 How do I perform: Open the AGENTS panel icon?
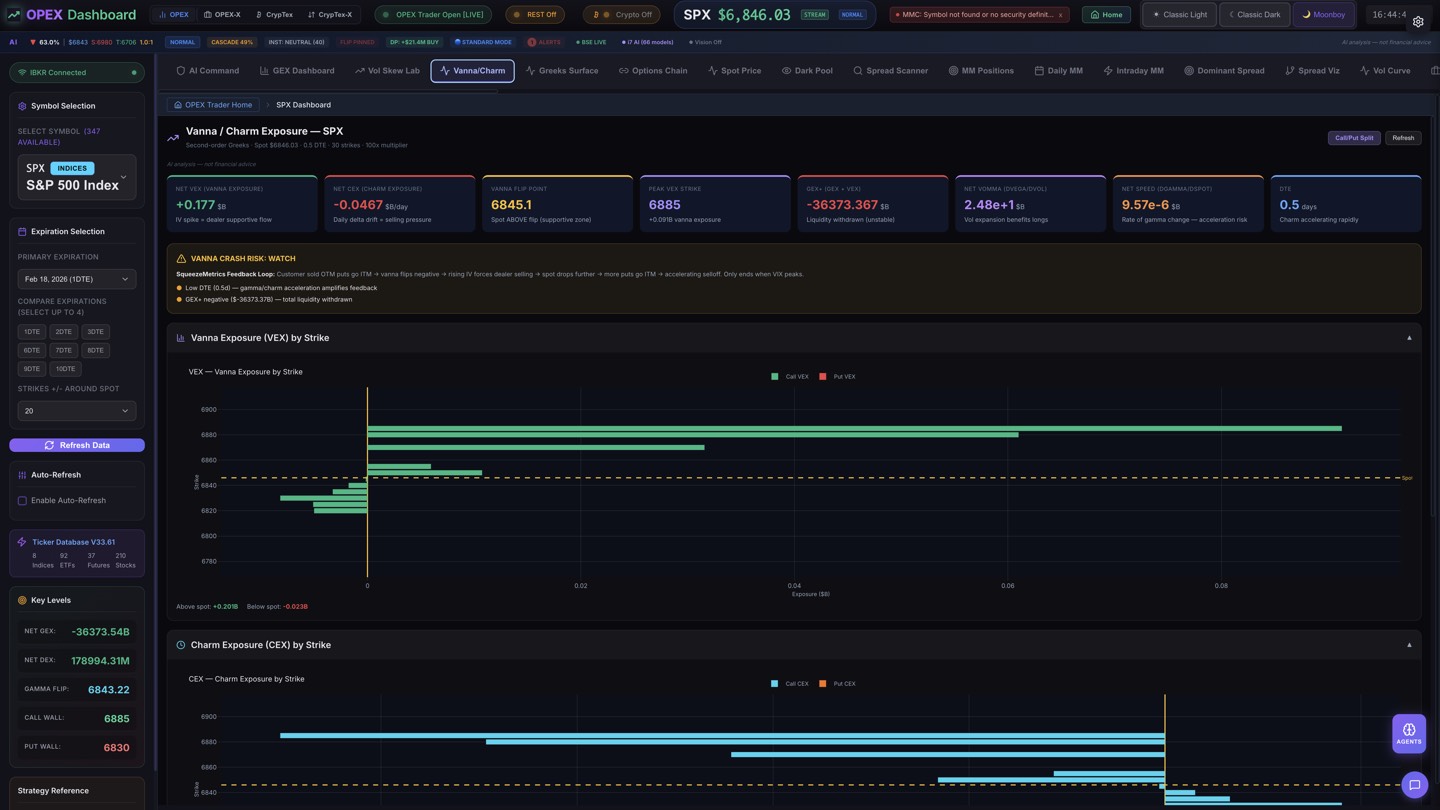1408,733
